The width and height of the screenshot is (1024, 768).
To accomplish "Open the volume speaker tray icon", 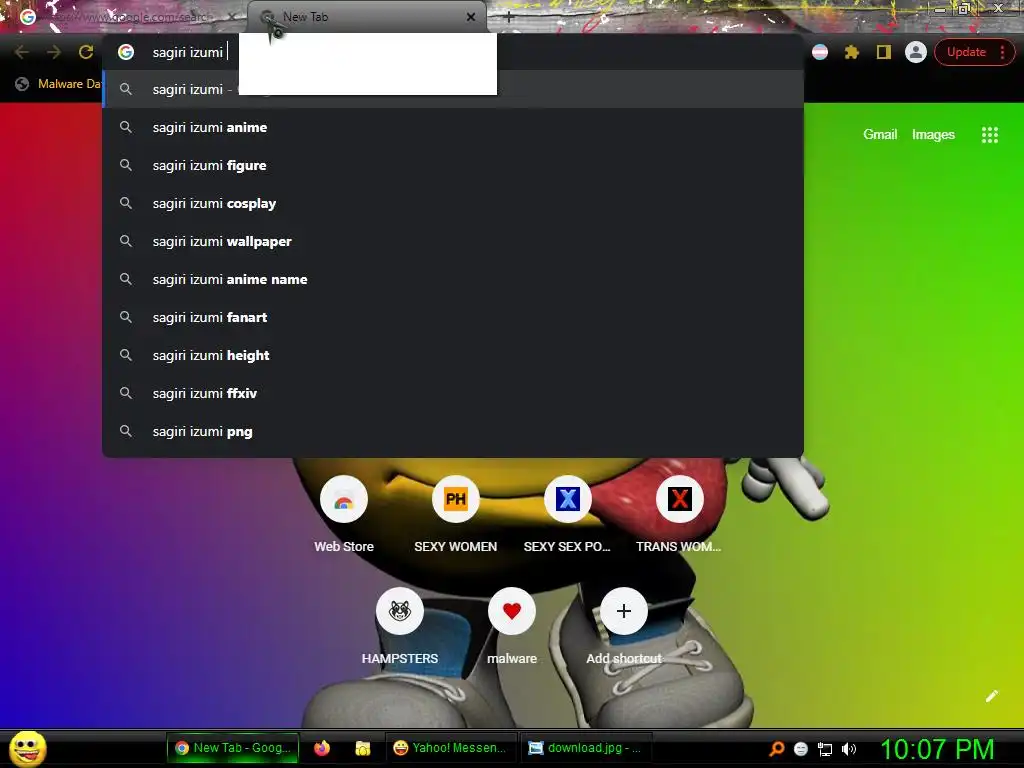I will pyautogui.click(x=848, y=749).
